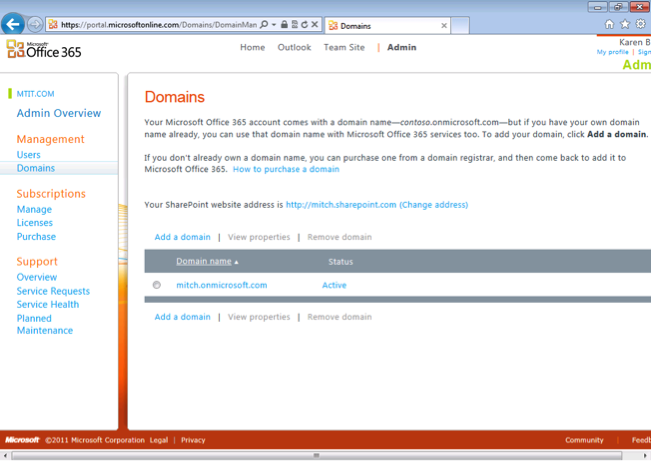
Task: Click the Active status link
Action: [334, 285]
